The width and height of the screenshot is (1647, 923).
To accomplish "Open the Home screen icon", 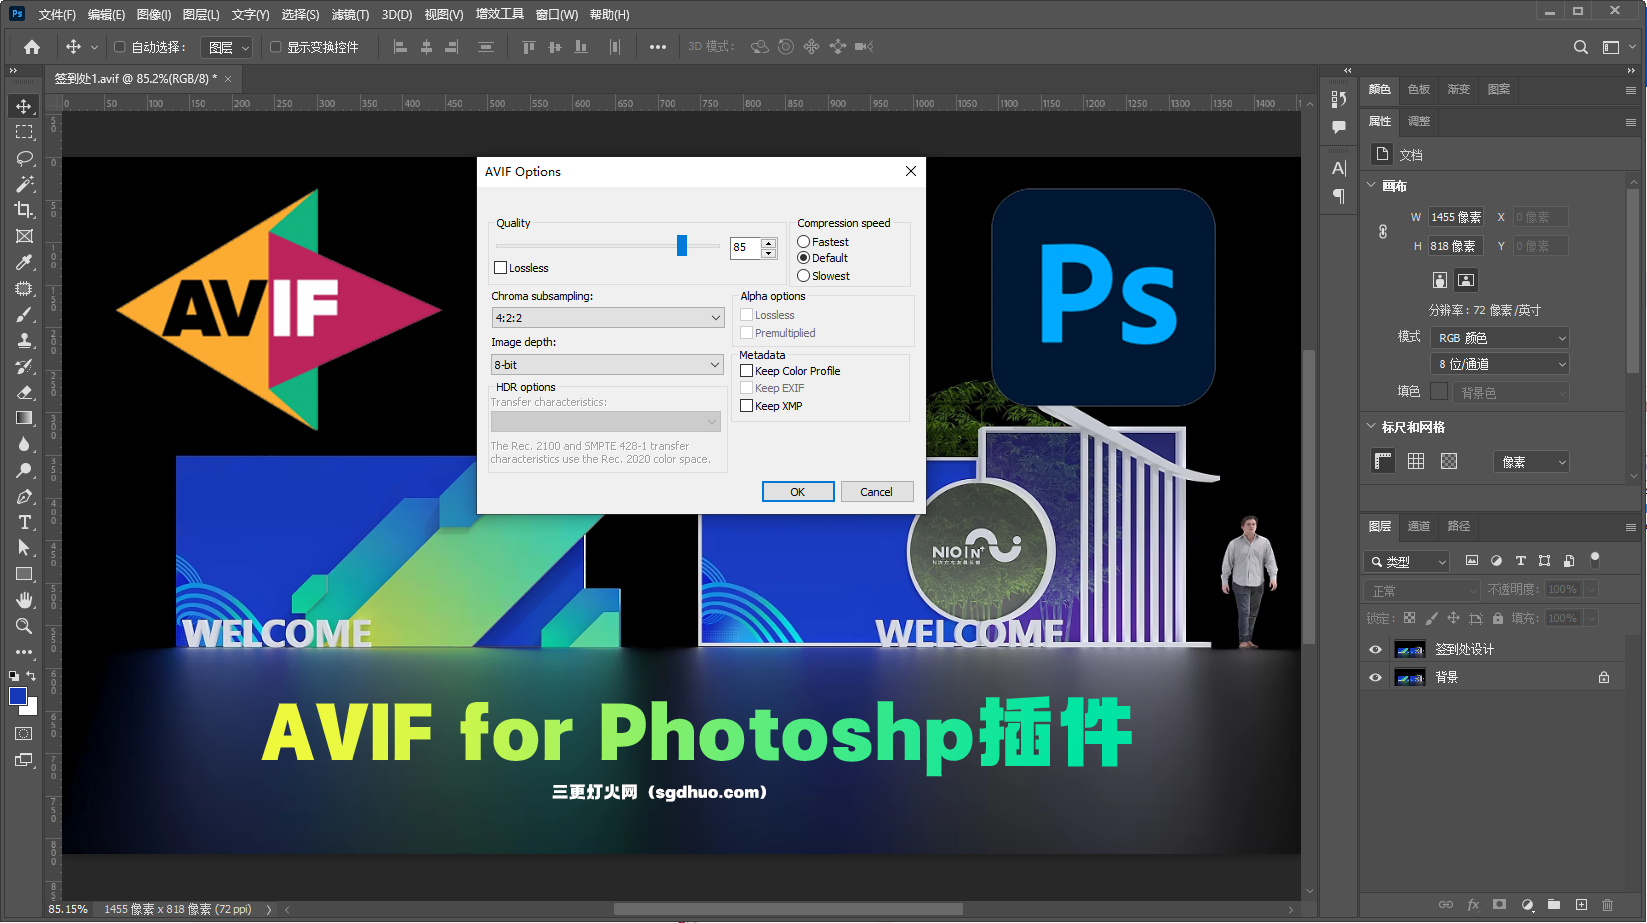I will pos(32,47).
